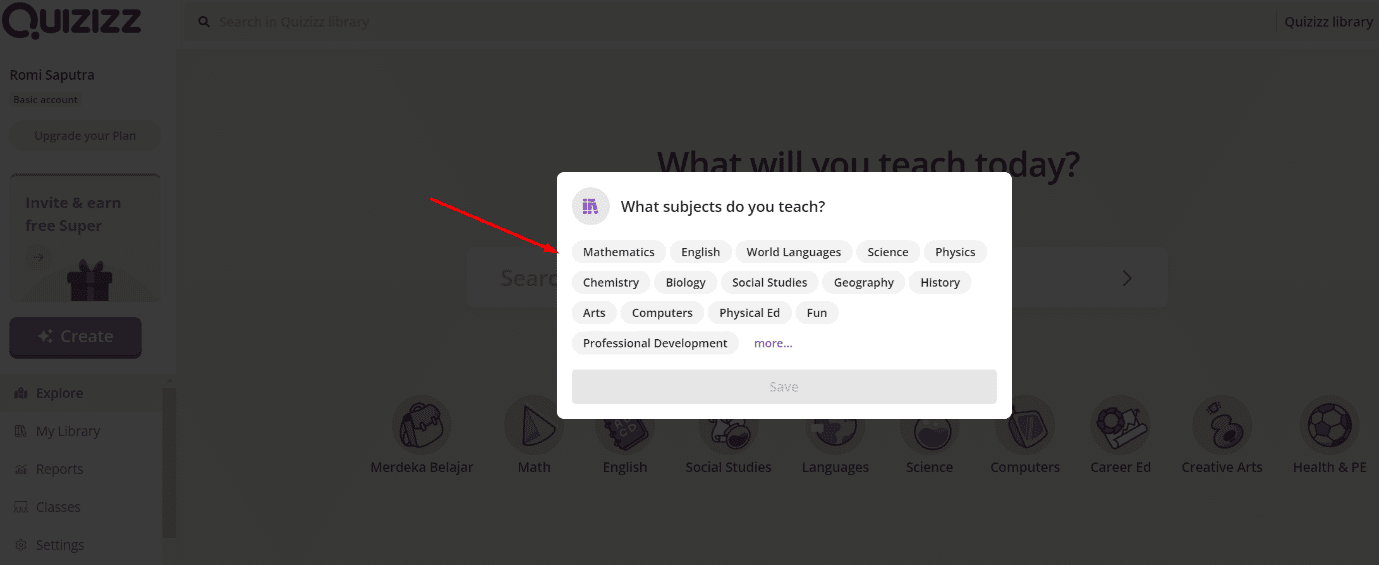Select the English subject chip
Image resolution: width=1379 pixels, height=565 pixels.
701,252
